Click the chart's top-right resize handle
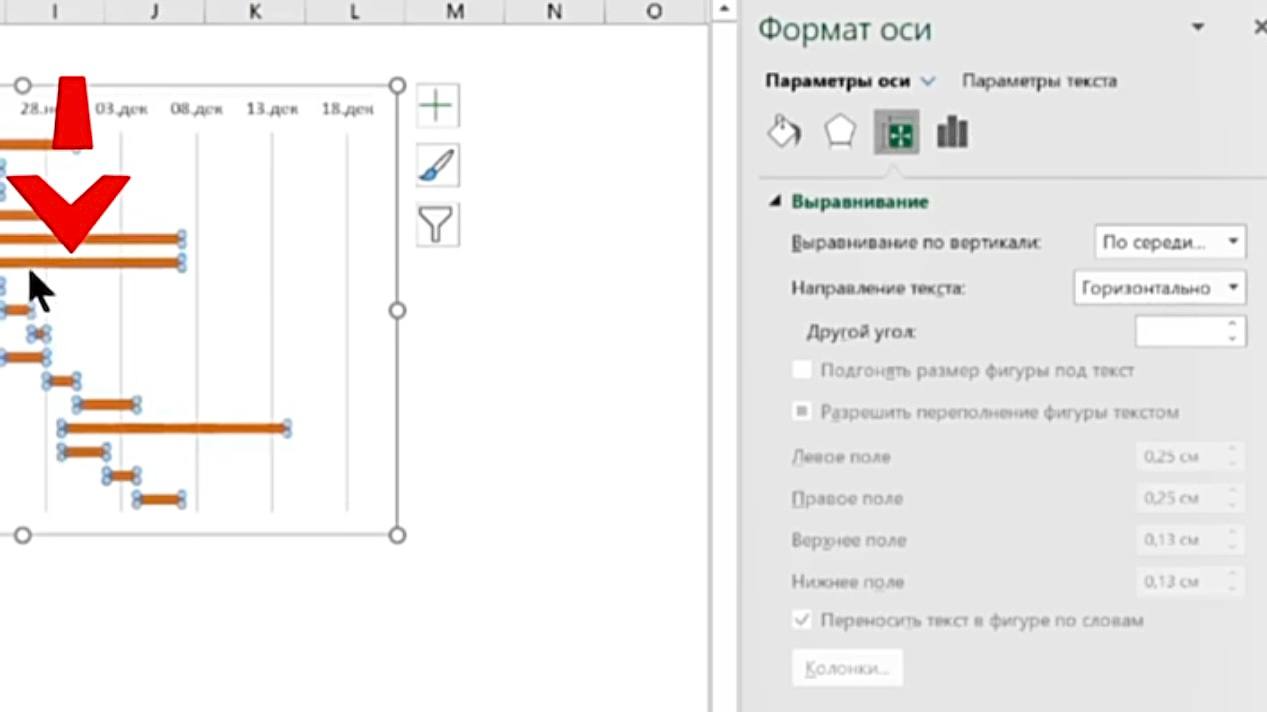Viewport: 1267px width, 712px height. (x=397, y=86)
